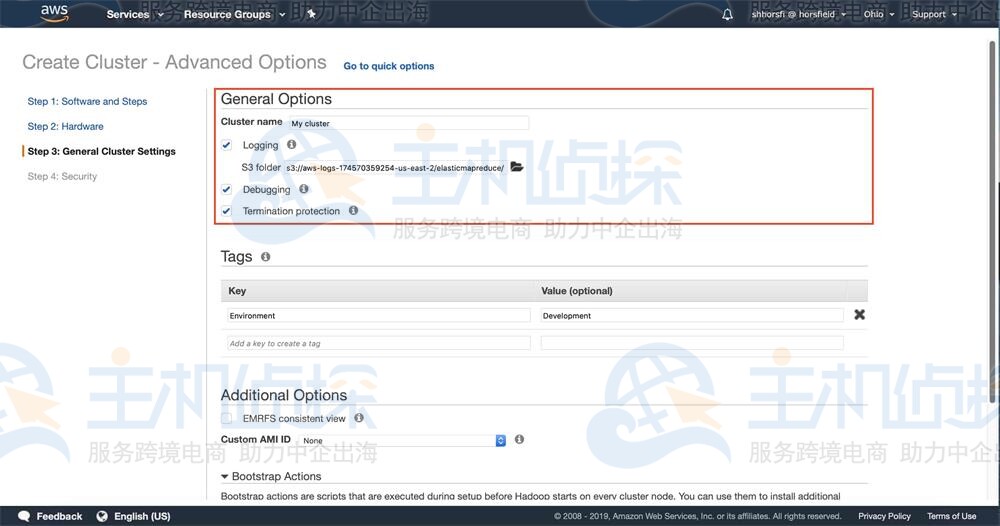Screen dimensions: 1000x526
Task: Click the info icon beside Termination protection
Action: 353,211
